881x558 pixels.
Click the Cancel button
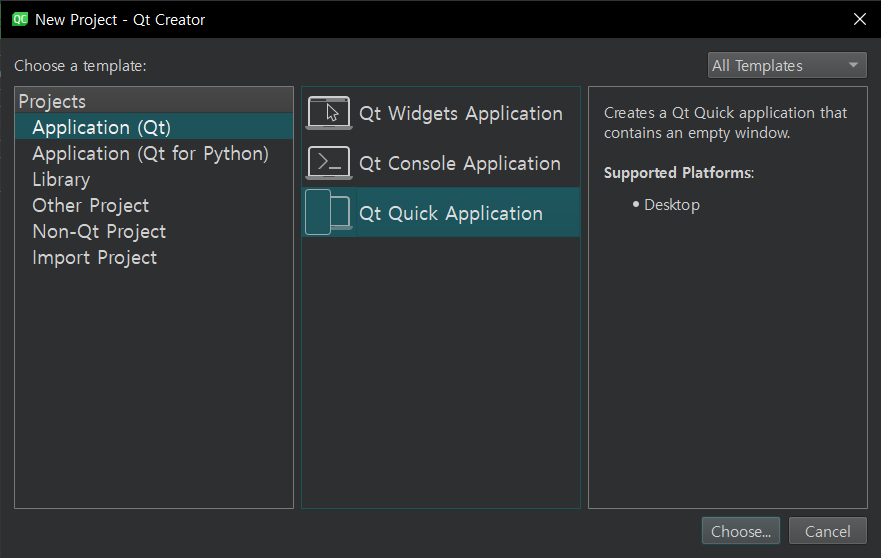click(828, 531)
